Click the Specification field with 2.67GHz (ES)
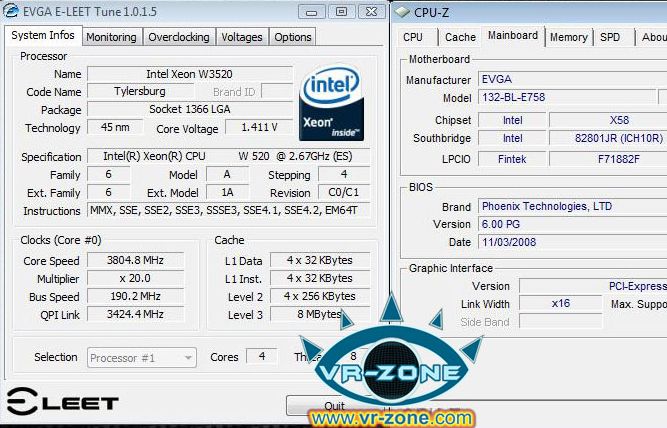The width and height of the screenshot is (667, 428). pos(228,156)
